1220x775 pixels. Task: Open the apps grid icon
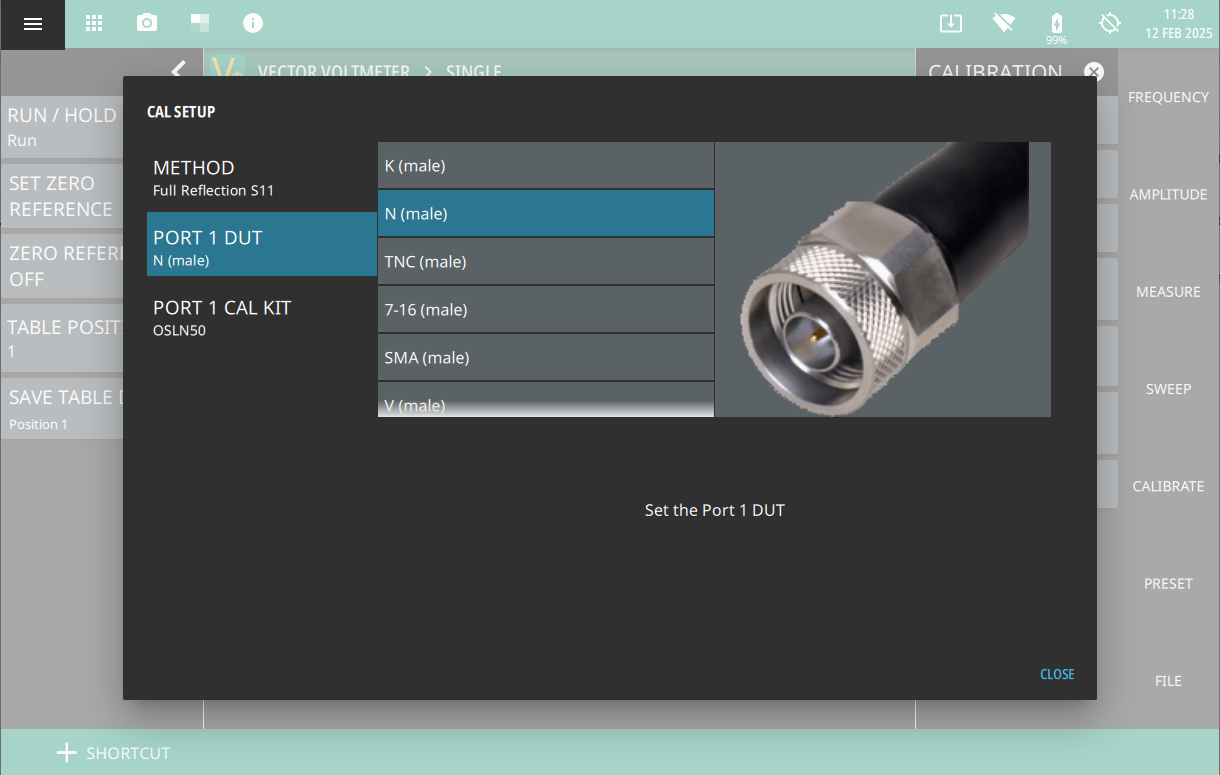coord(93,23)
